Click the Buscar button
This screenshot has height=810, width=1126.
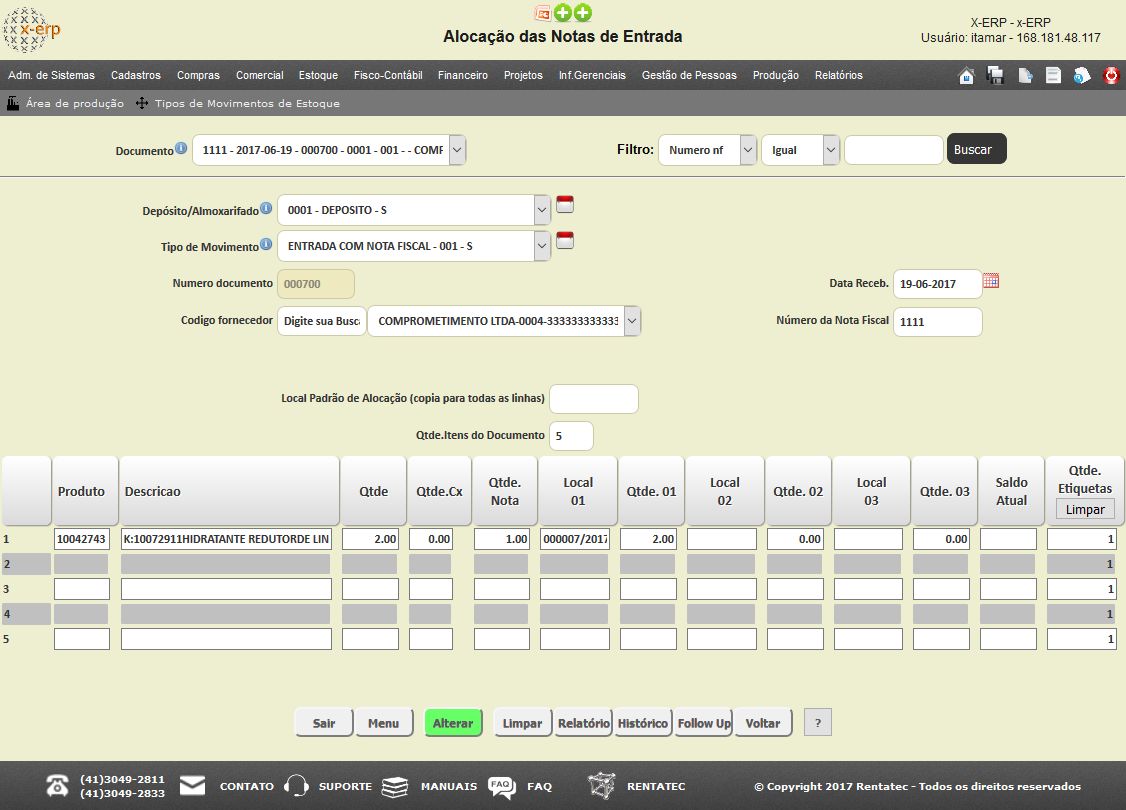coord(977,149)
